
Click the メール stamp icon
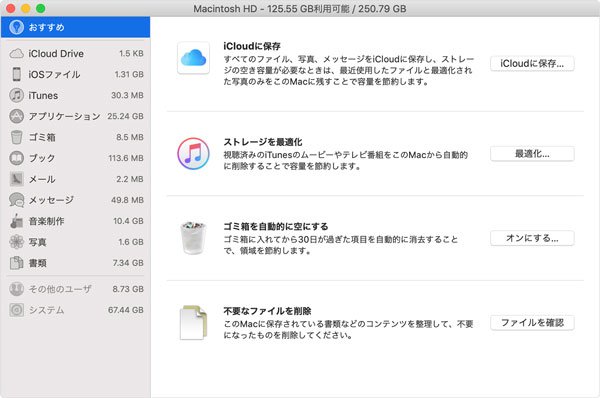(x=16, y=179)
